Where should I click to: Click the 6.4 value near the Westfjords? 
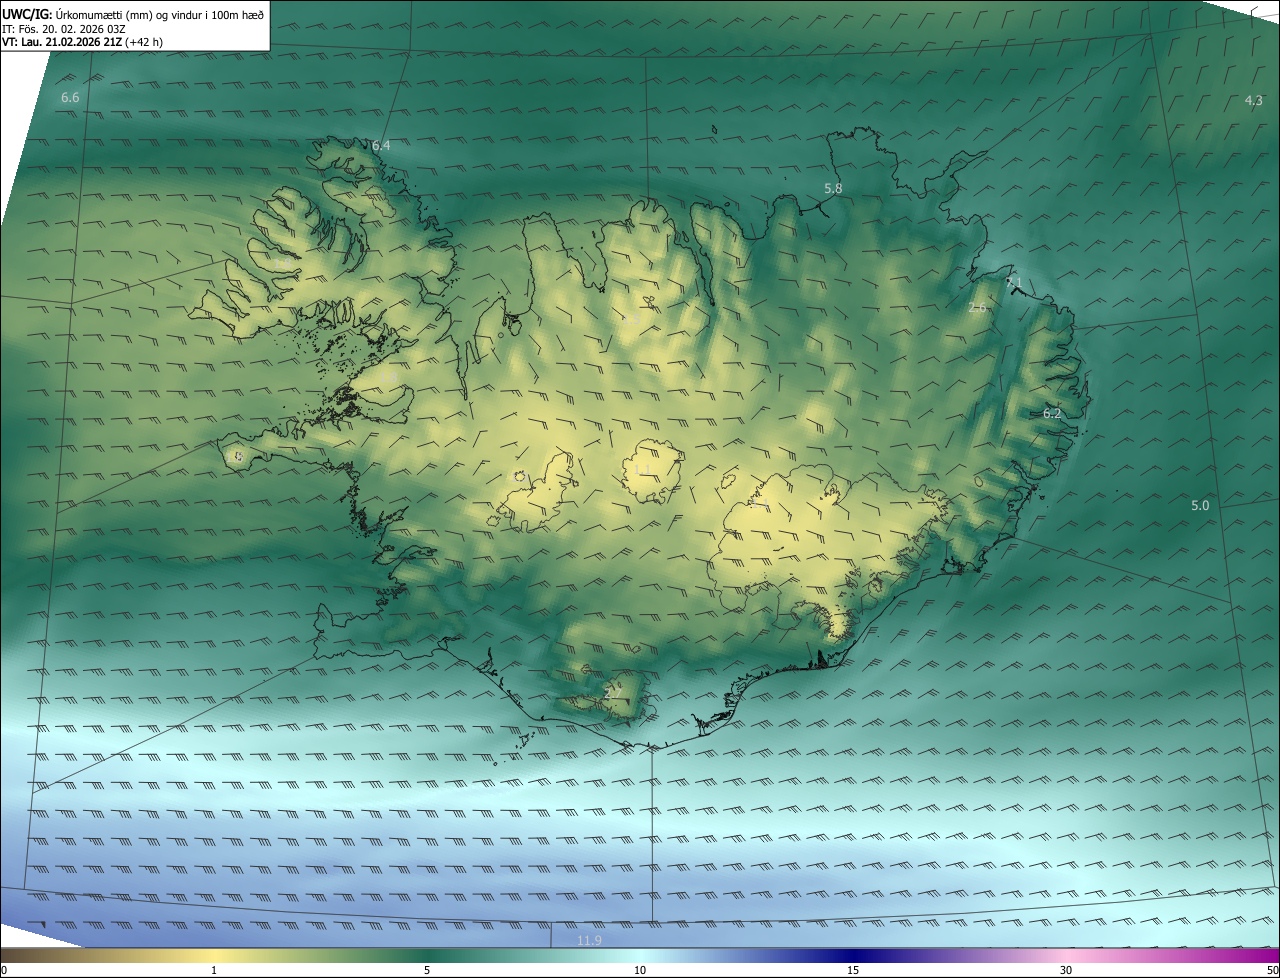381,146
